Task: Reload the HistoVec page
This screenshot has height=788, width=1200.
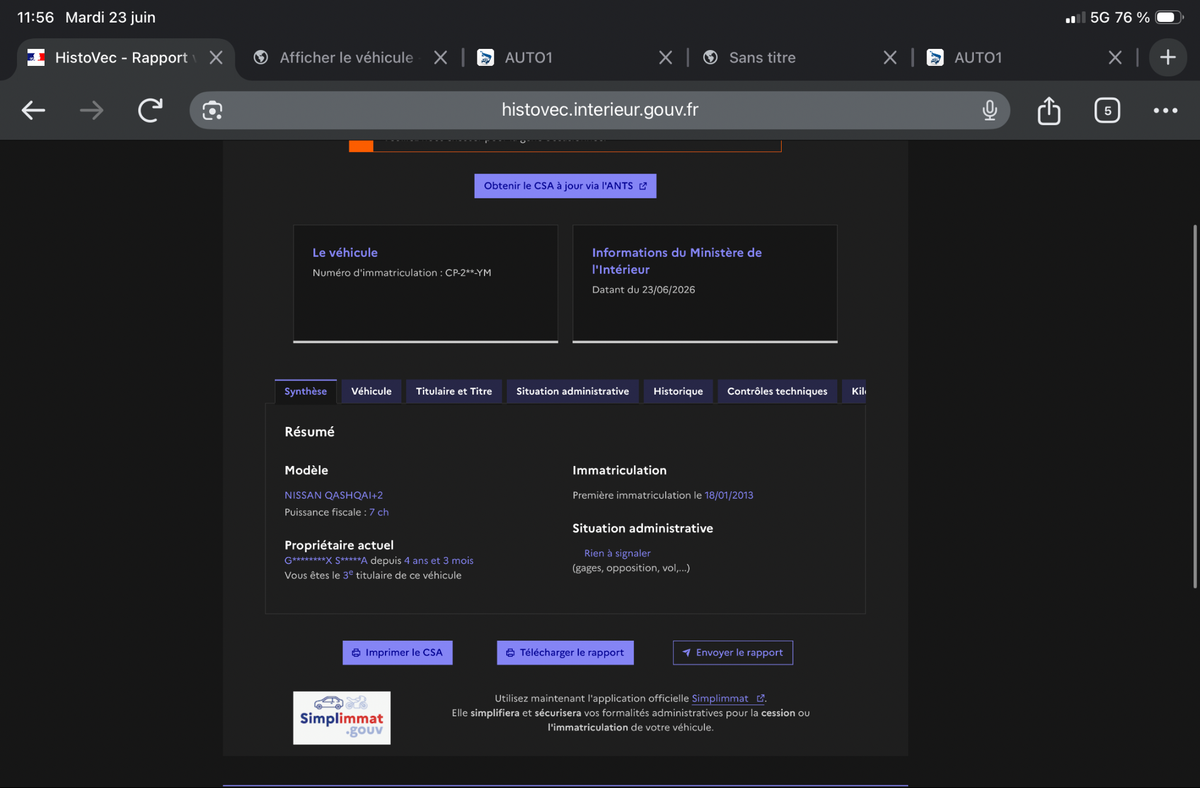Action: [150, 110]
